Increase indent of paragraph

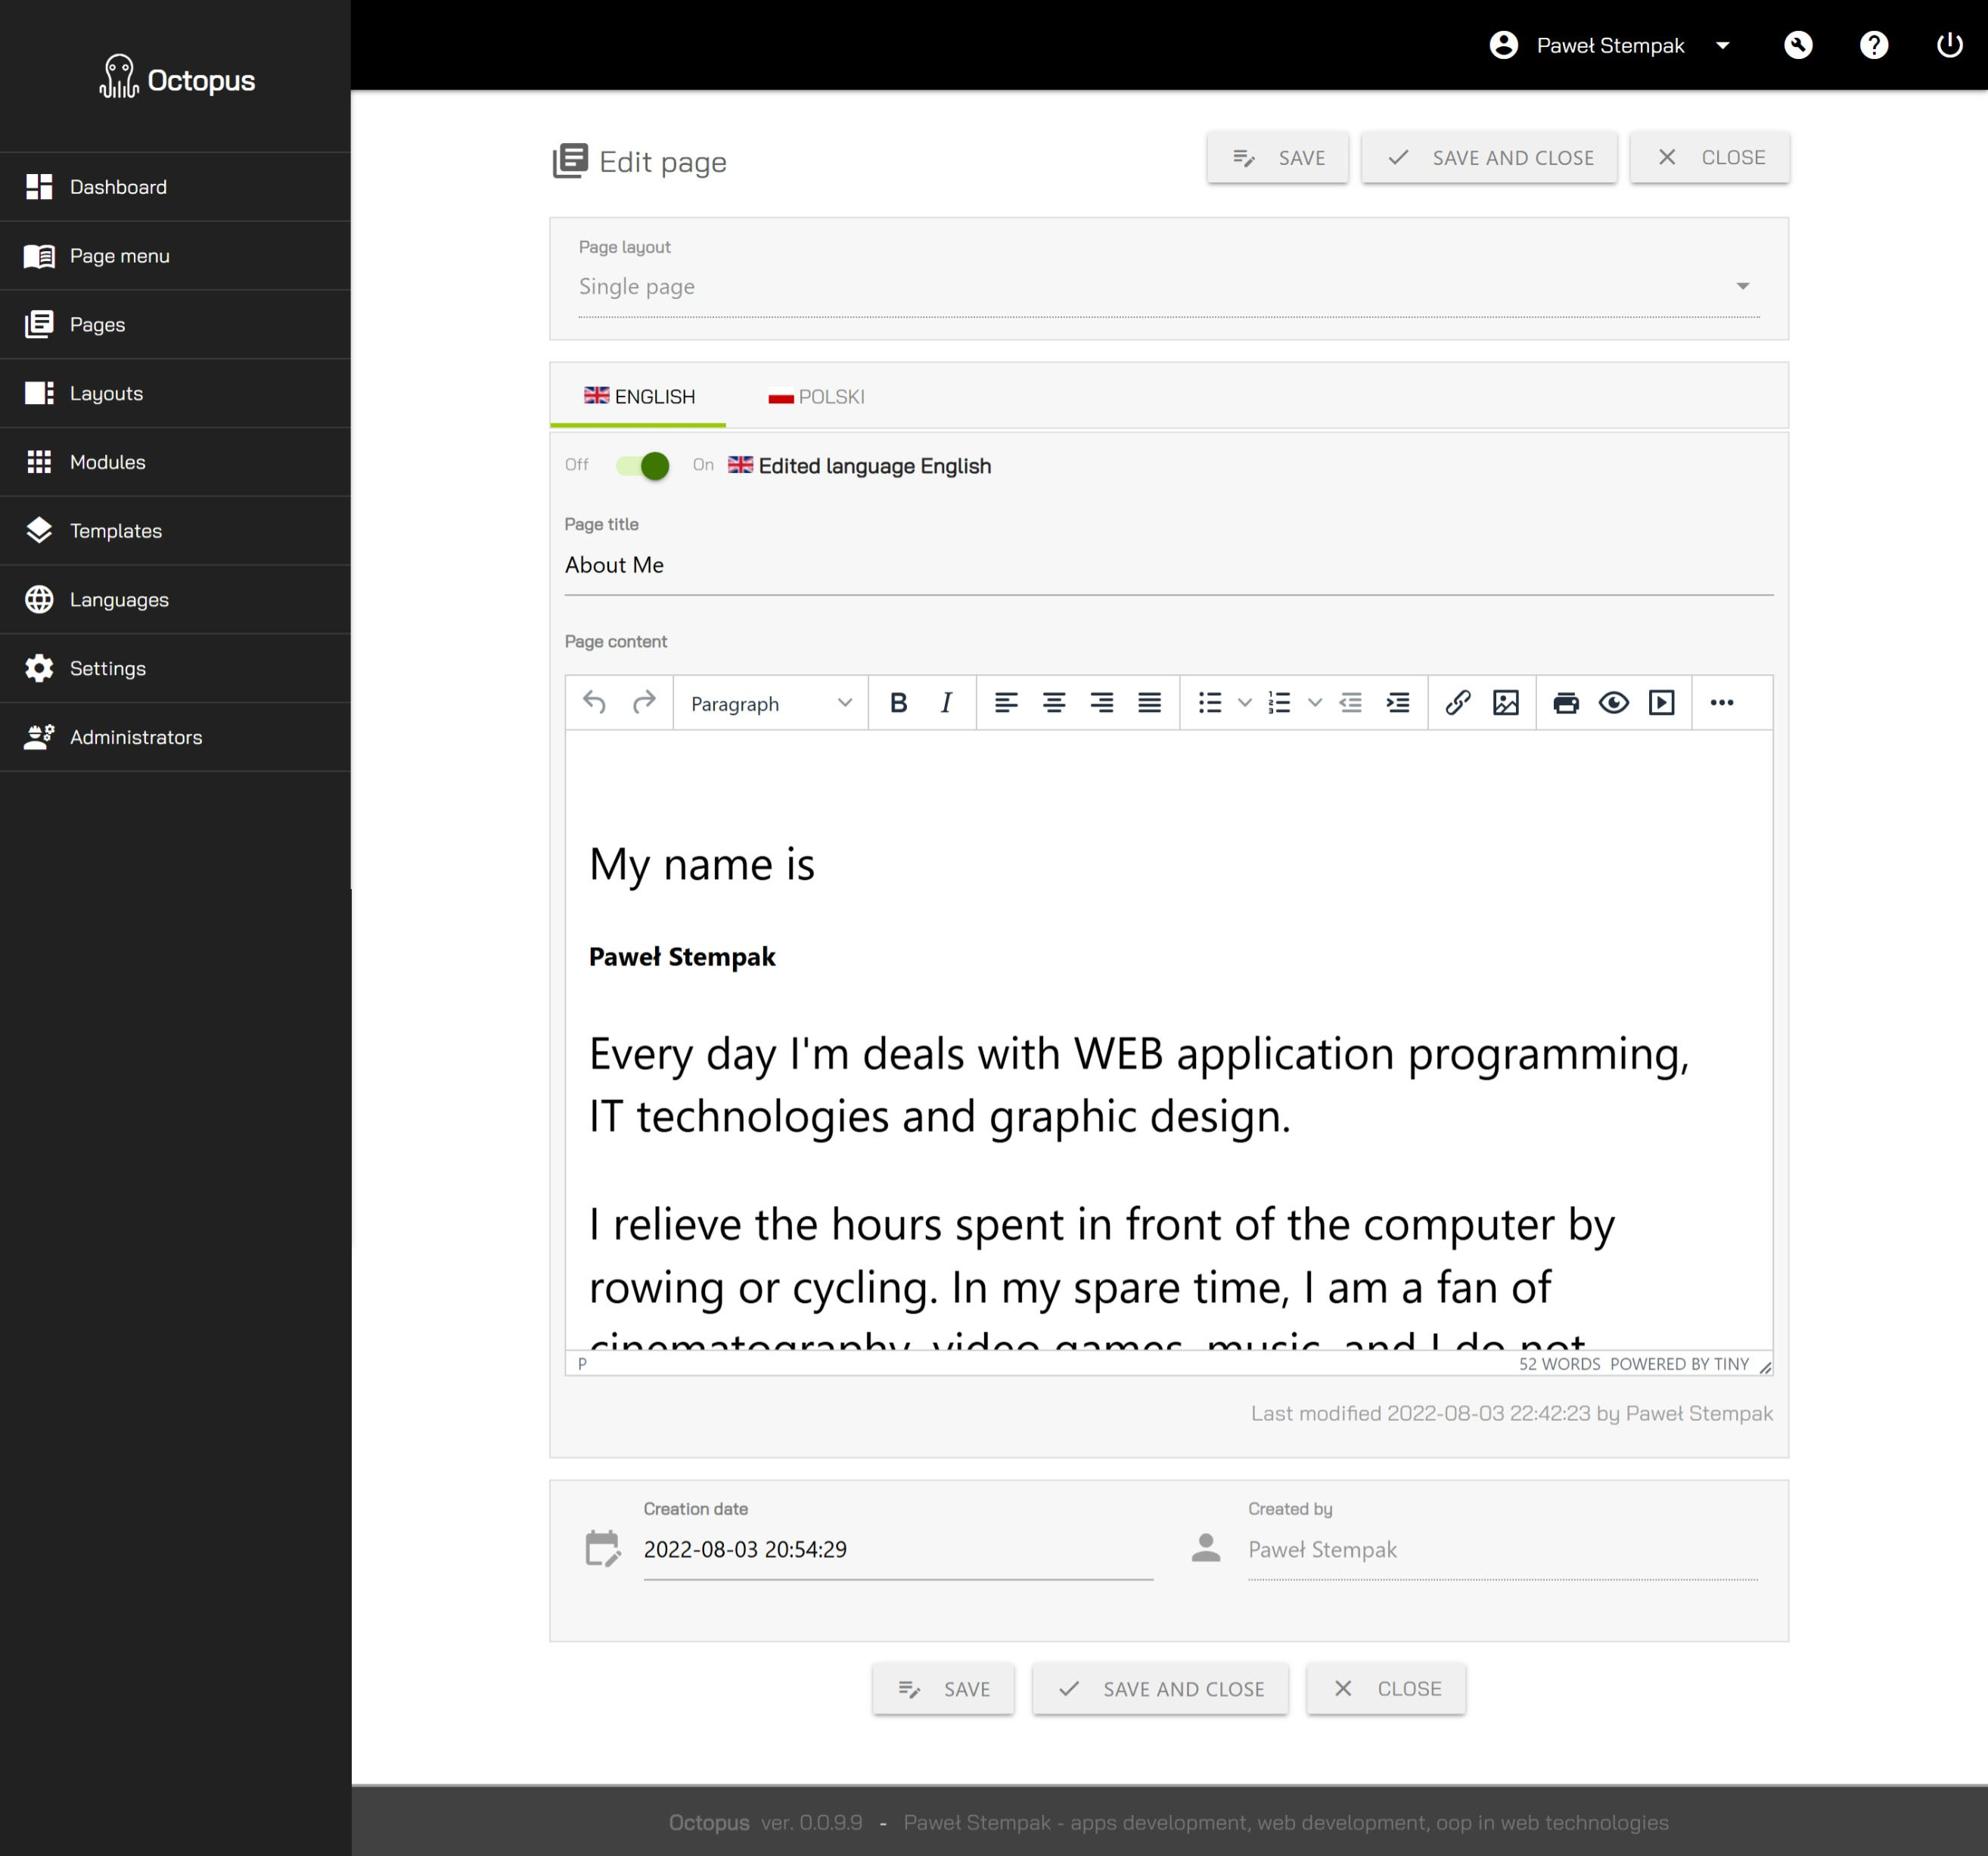point(1398,703)
